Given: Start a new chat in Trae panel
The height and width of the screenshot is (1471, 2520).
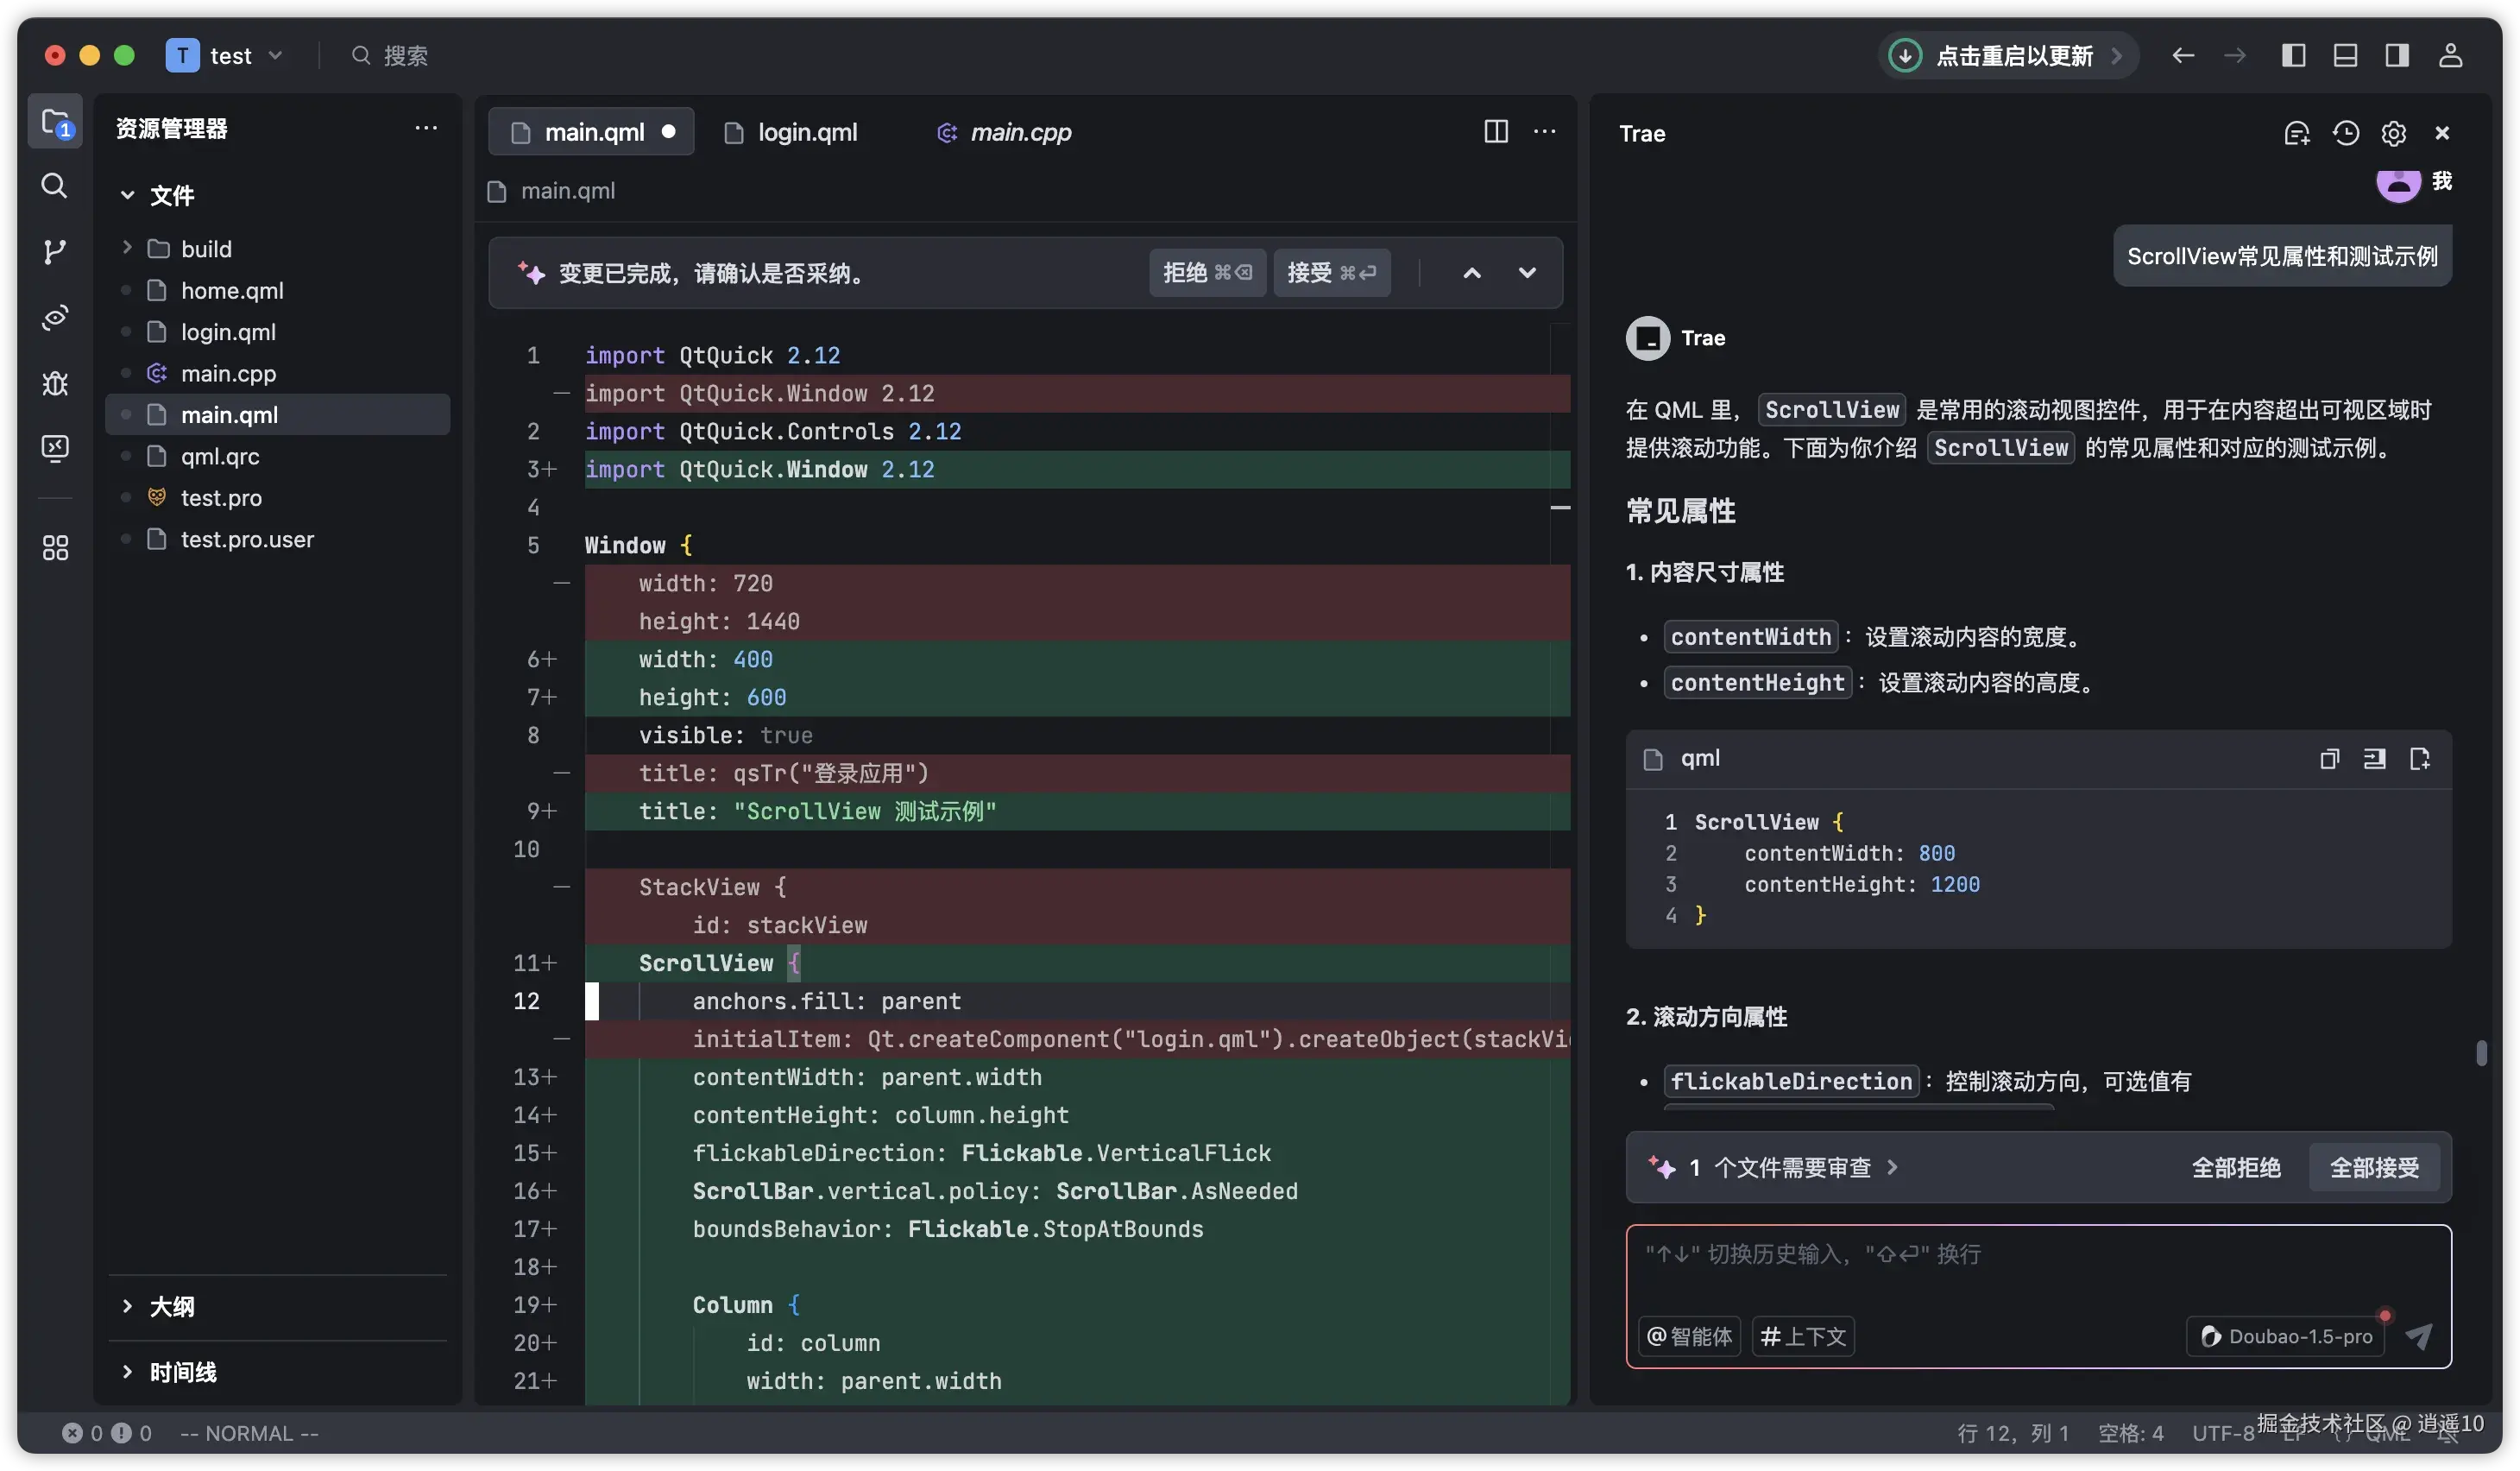Looking at the screenshot, I should (2296, 133).
